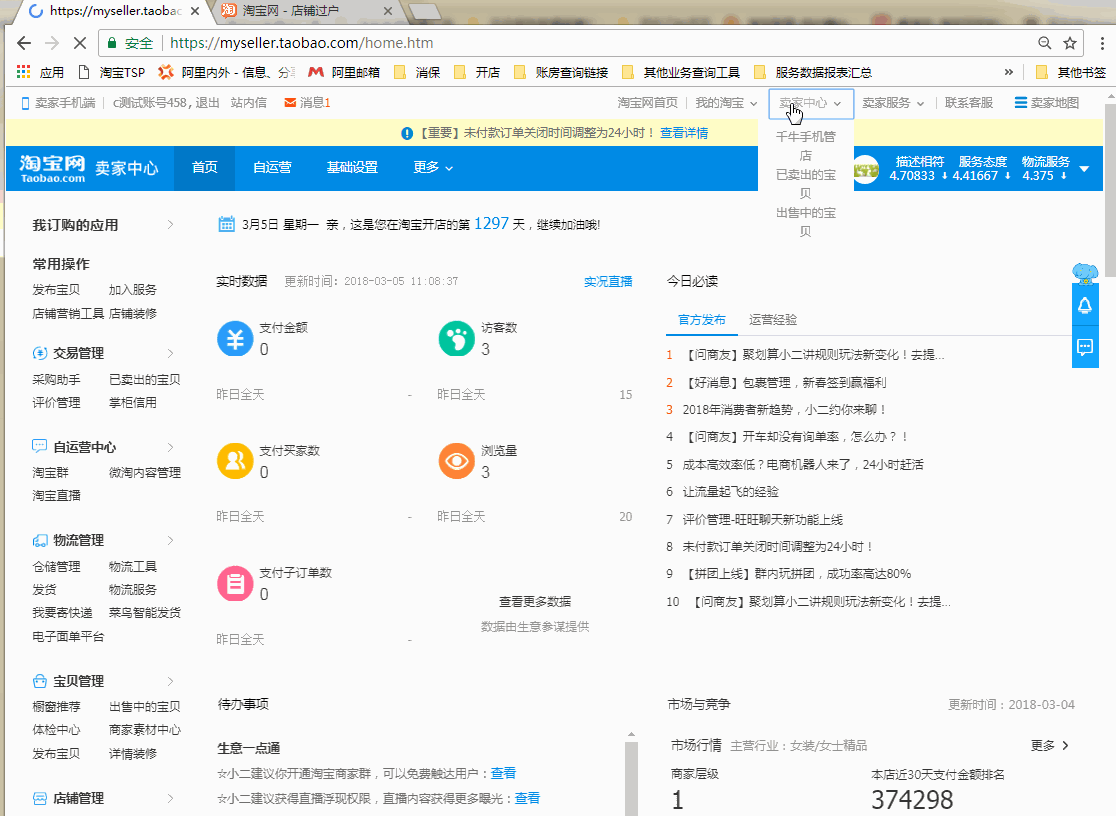
Task: Open the Chrome apps grid shortcut
Action: 23,72
